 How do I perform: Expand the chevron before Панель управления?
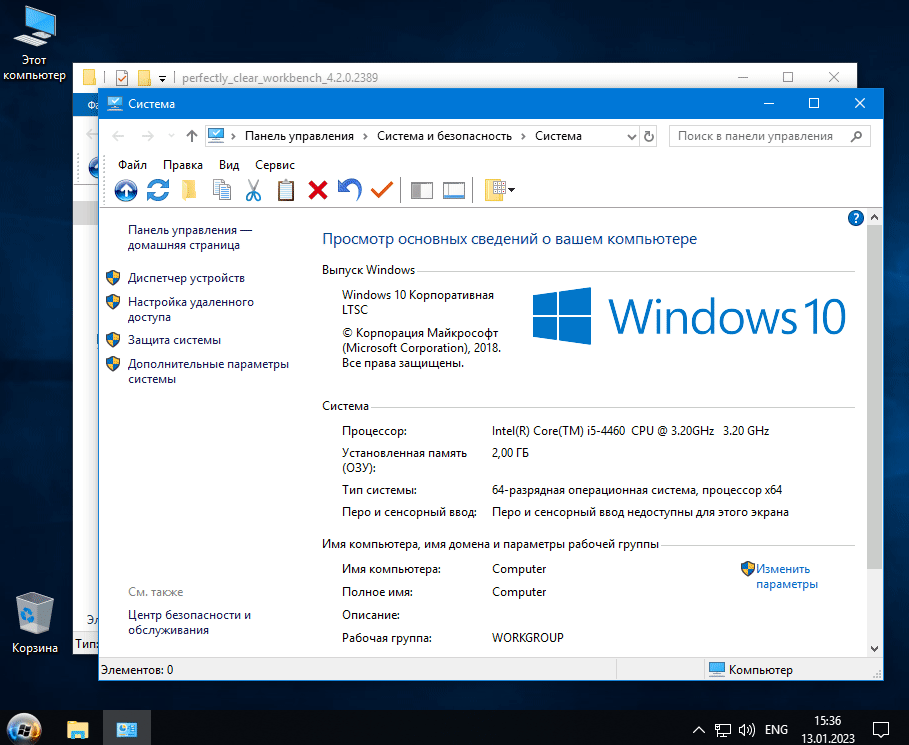pyautogui.click(x=234, y=136)
